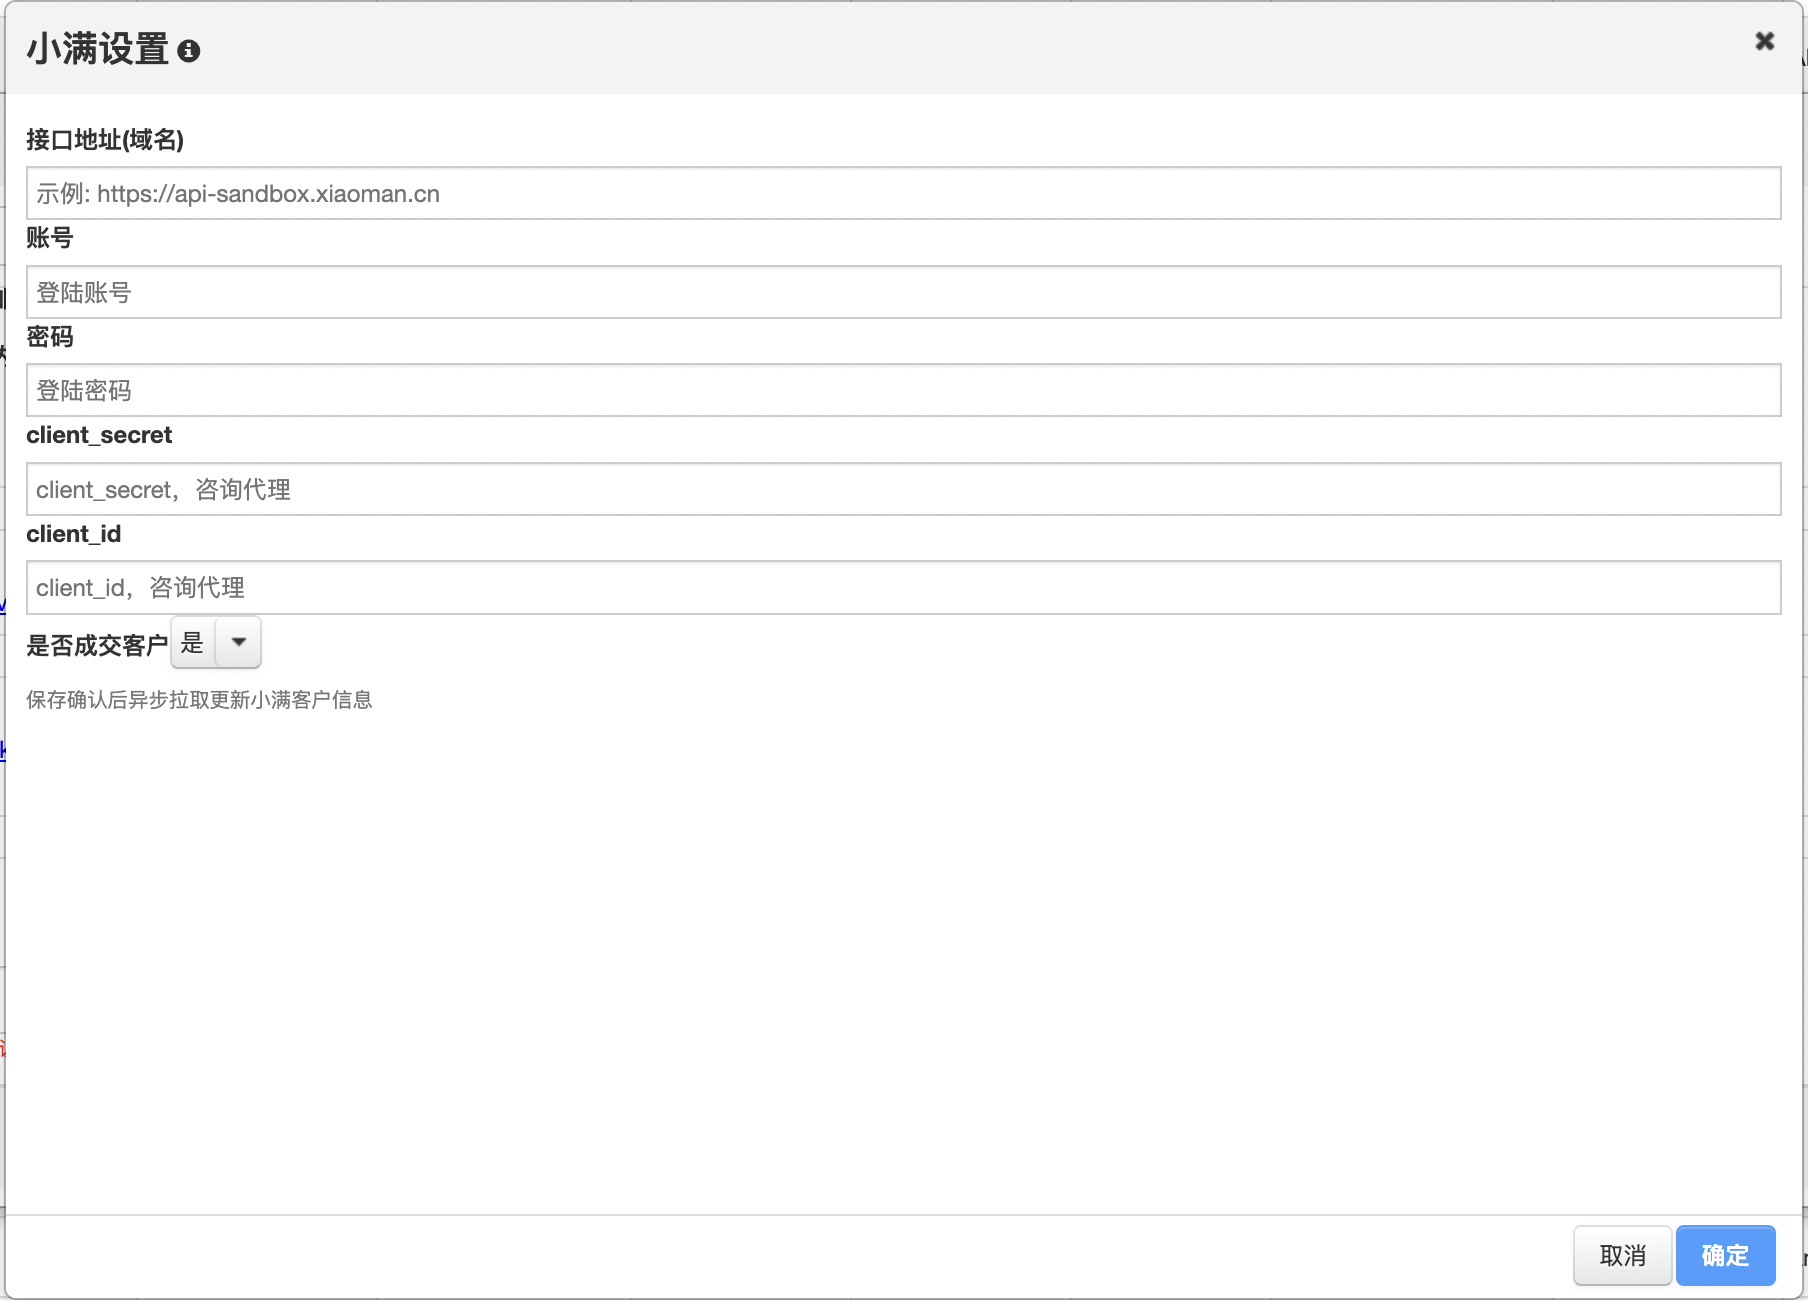Click the 取消 cancel button
Viewport: 1808px width, 1300px height.
[x=1622, y=1255]
